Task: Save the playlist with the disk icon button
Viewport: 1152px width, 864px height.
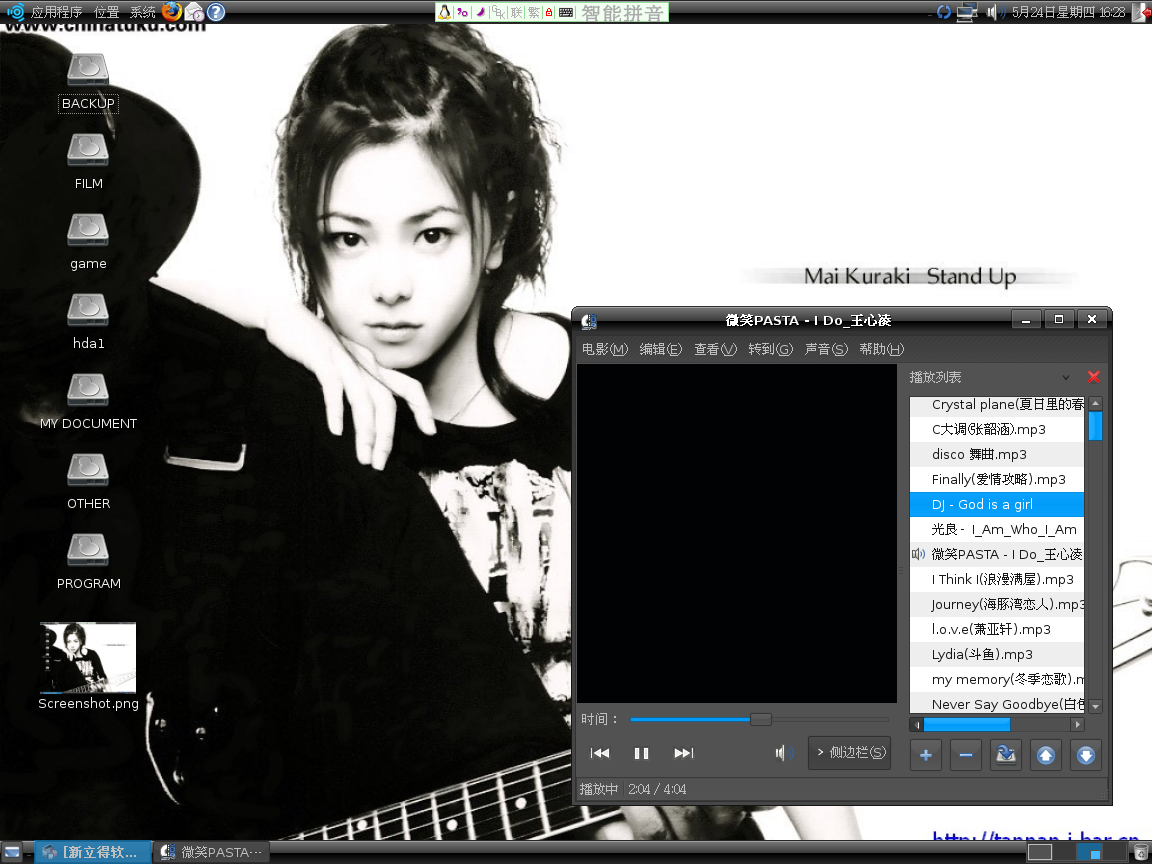Action: tap(1006, 755)
